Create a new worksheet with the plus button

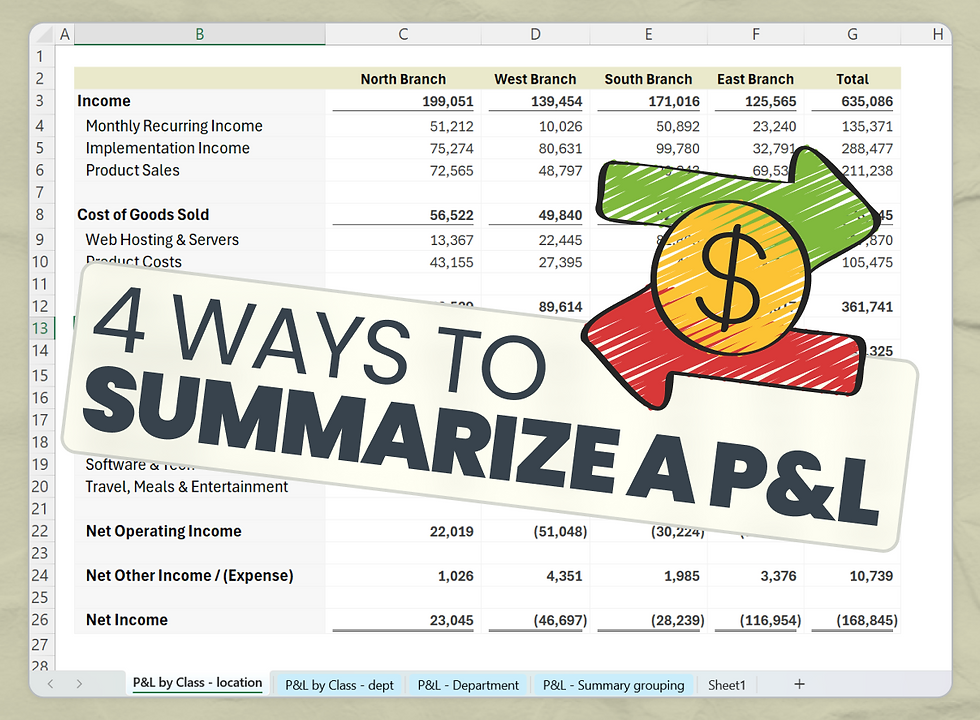coord(799,684)
